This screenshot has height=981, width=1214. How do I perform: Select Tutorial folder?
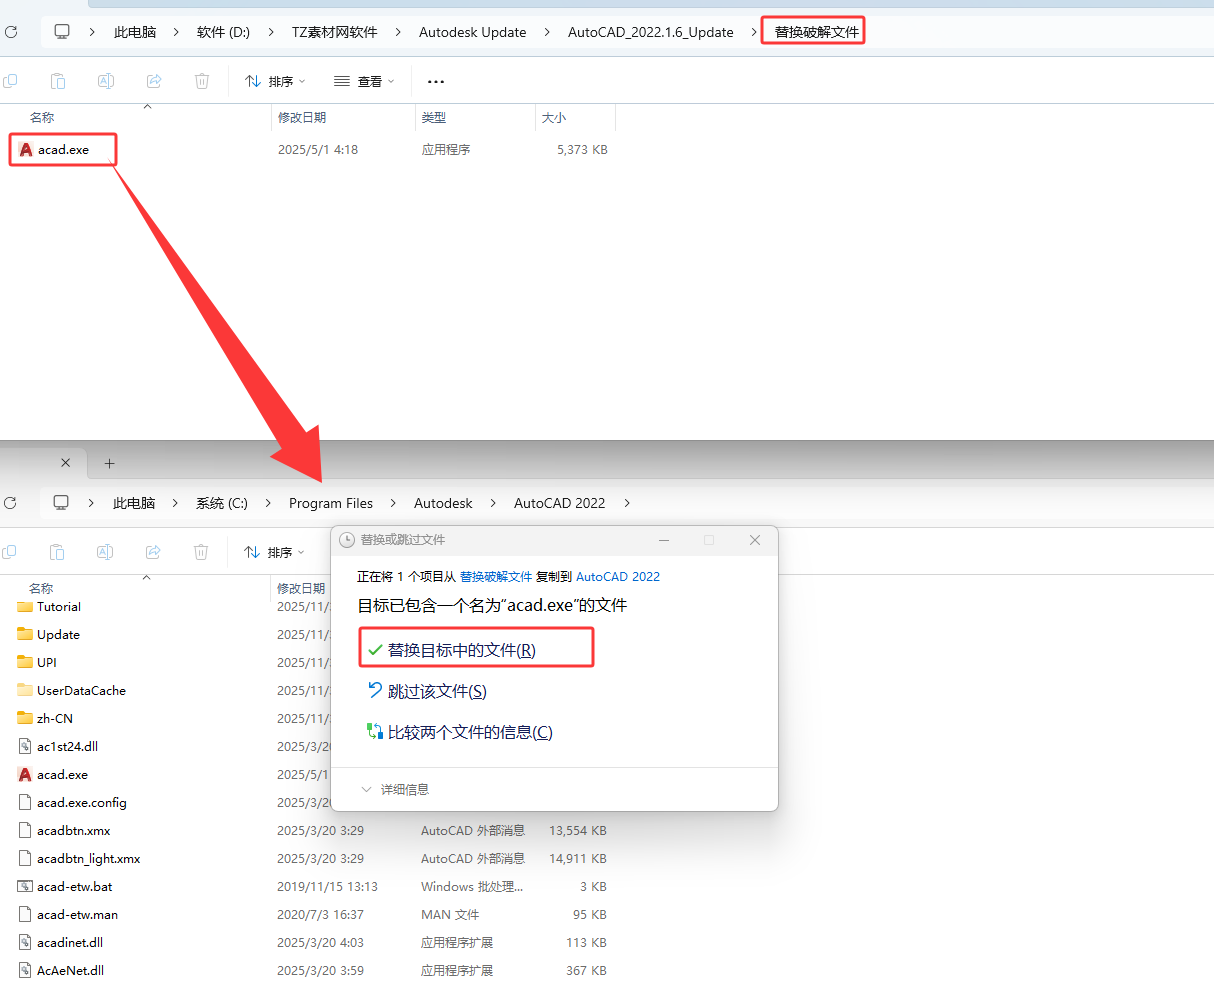pyautogui.click(x=49, y=607)
